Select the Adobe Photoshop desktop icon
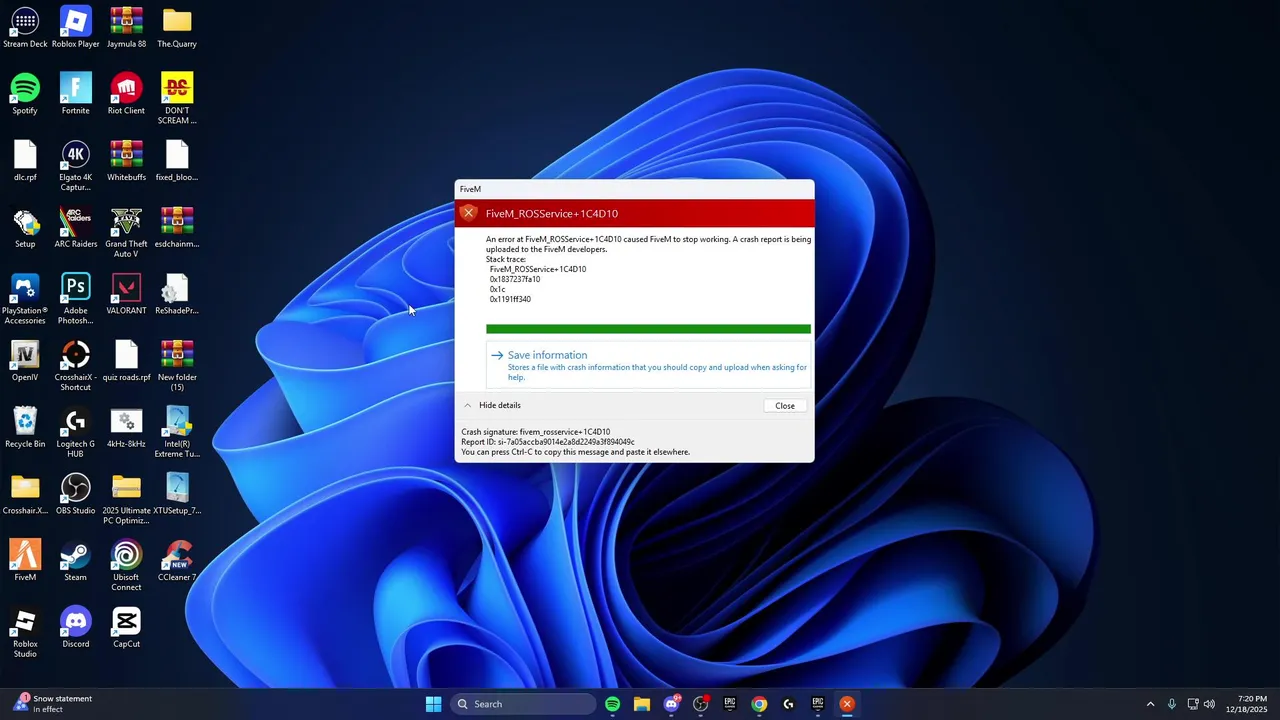 (75, 299)
